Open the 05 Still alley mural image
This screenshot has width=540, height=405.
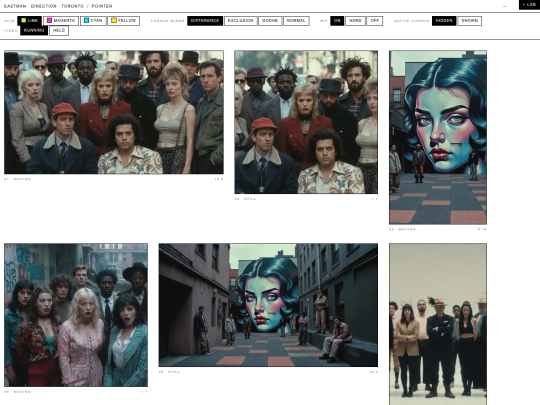click(x=268, y=305)
